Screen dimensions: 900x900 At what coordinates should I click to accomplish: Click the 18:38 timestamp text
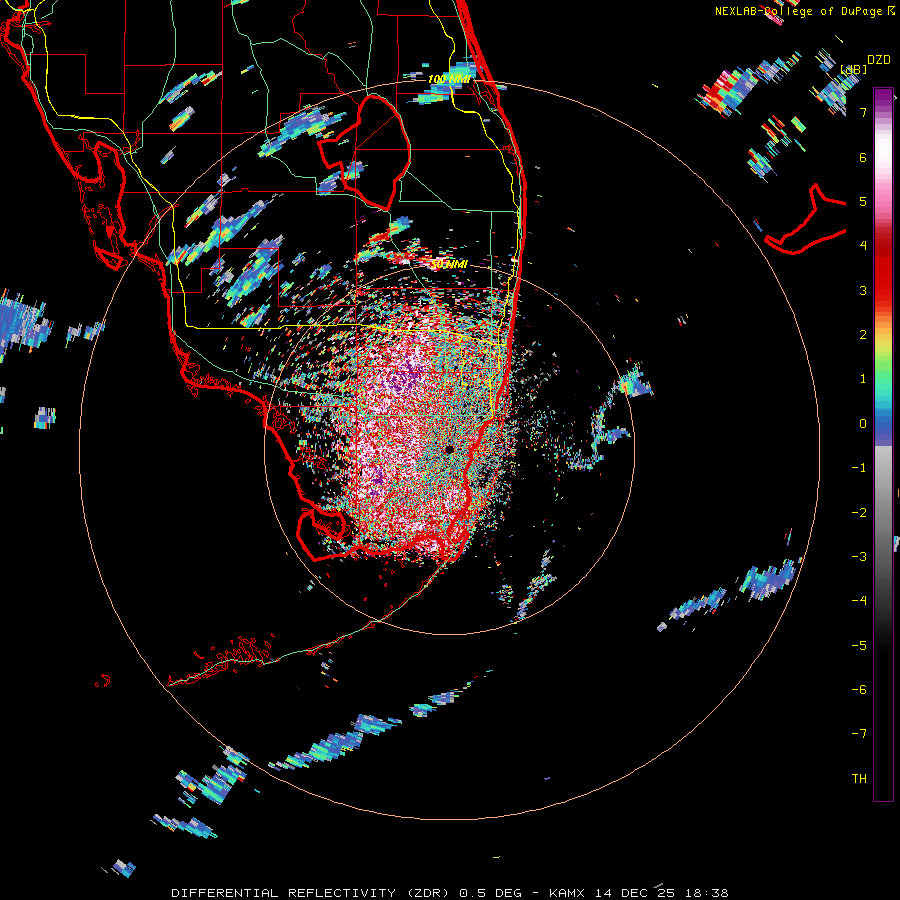click(707, 893)
